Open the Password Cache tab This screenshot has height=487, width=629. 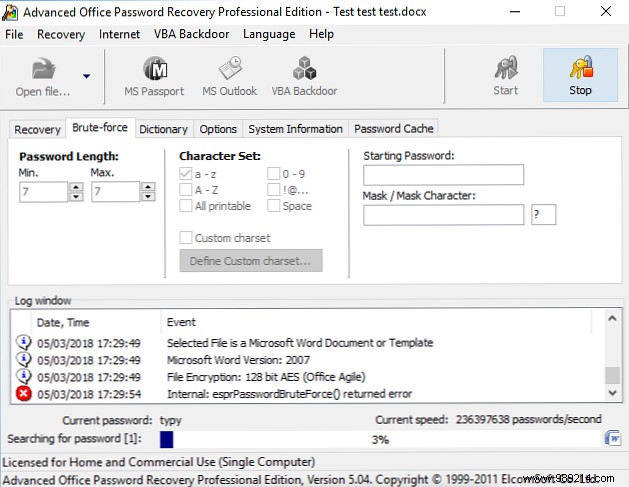click(x=394, y=129)
